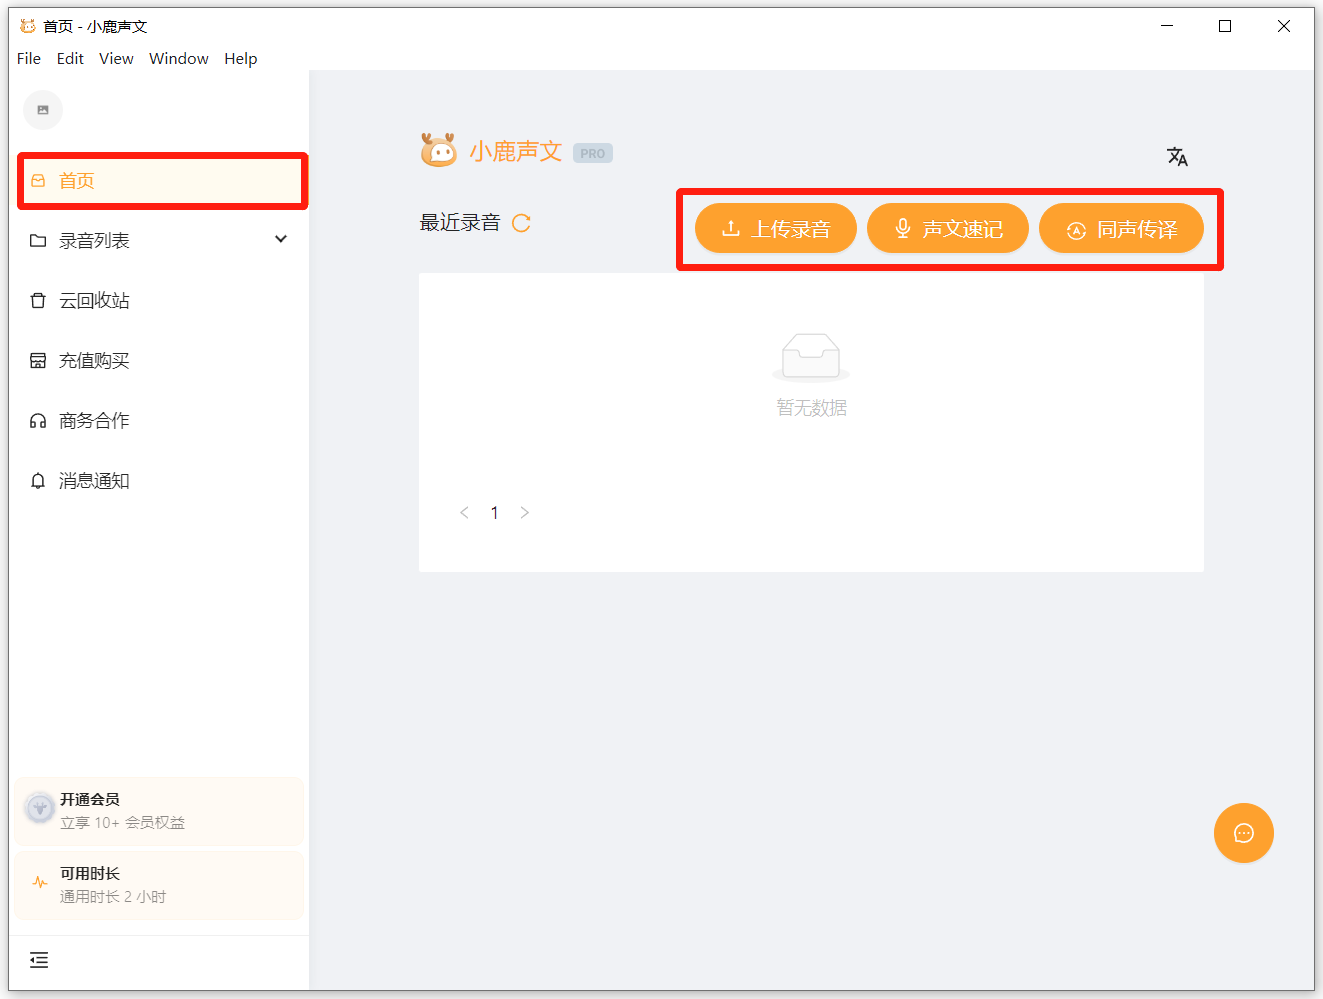
Task: Go to previous page arrow
Action: [464, 513]
